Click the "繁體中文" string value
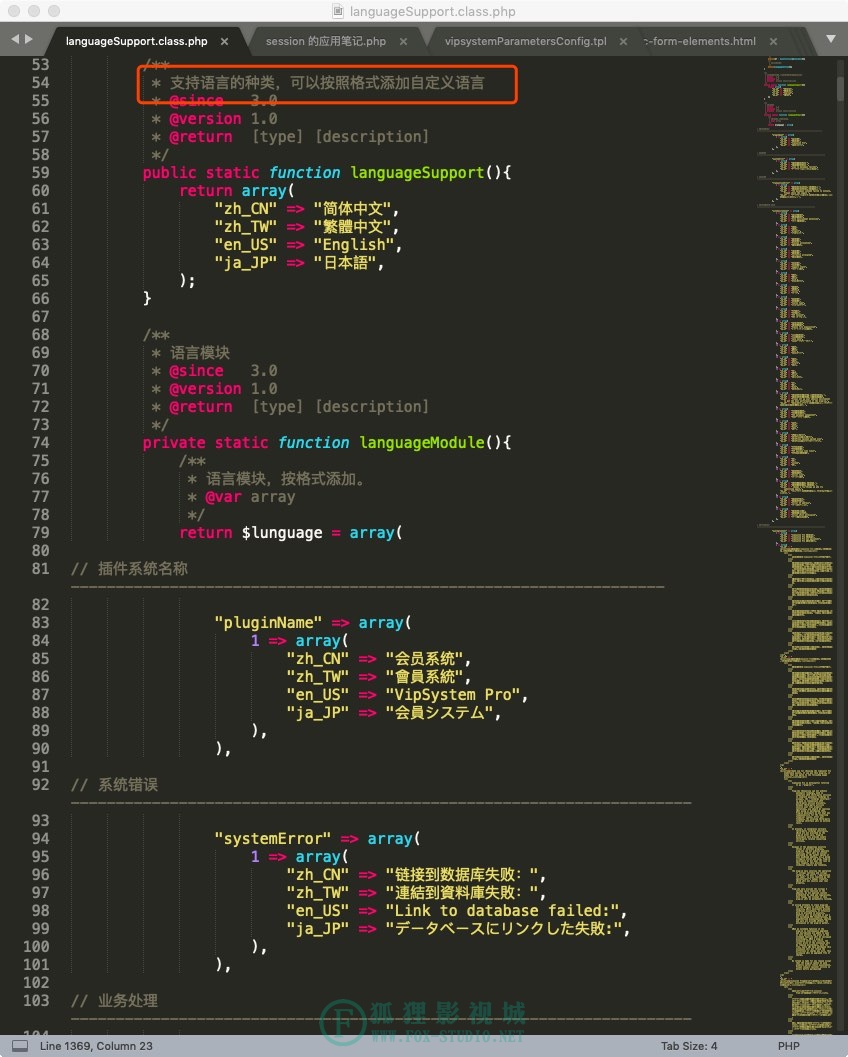This screenshot has width=848, height=1057. point(353,227)
